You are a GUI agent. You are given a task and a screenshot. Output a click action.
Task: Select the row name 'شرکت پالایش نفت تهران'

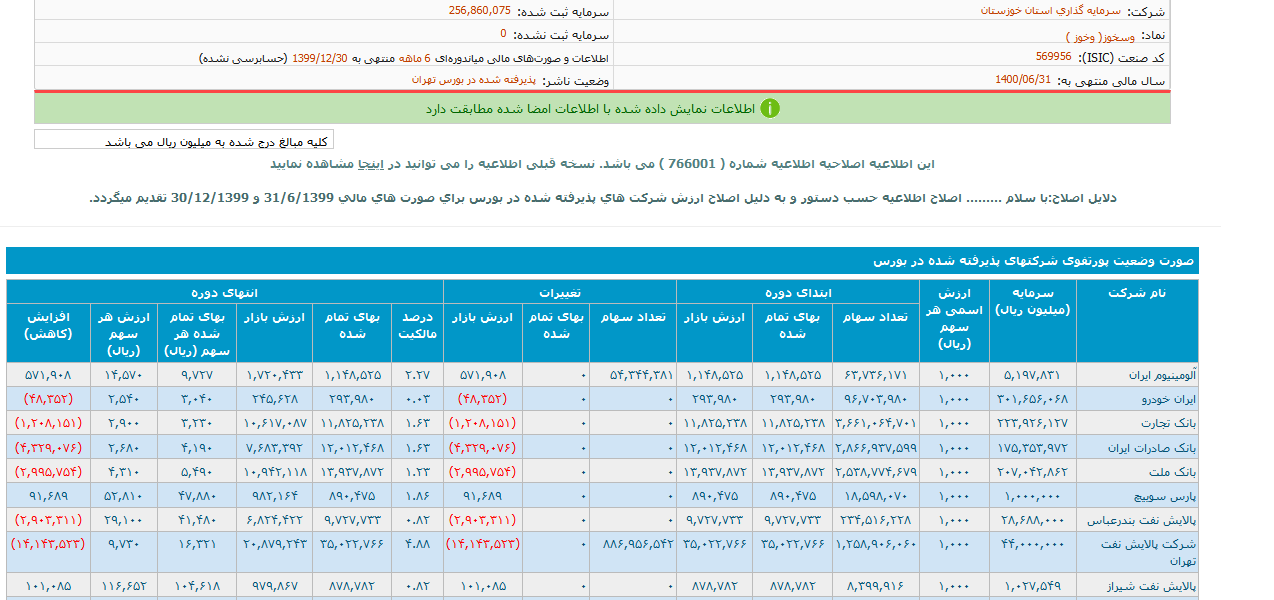(x=1149, y=552)
